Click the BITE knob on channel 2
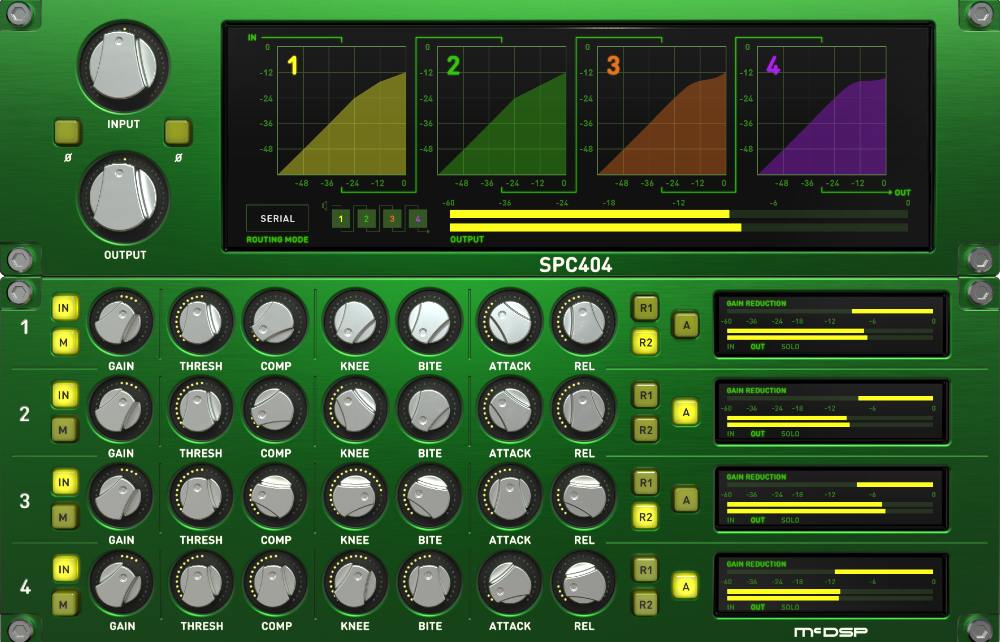The image size is (1000, 642). (432, 409)
